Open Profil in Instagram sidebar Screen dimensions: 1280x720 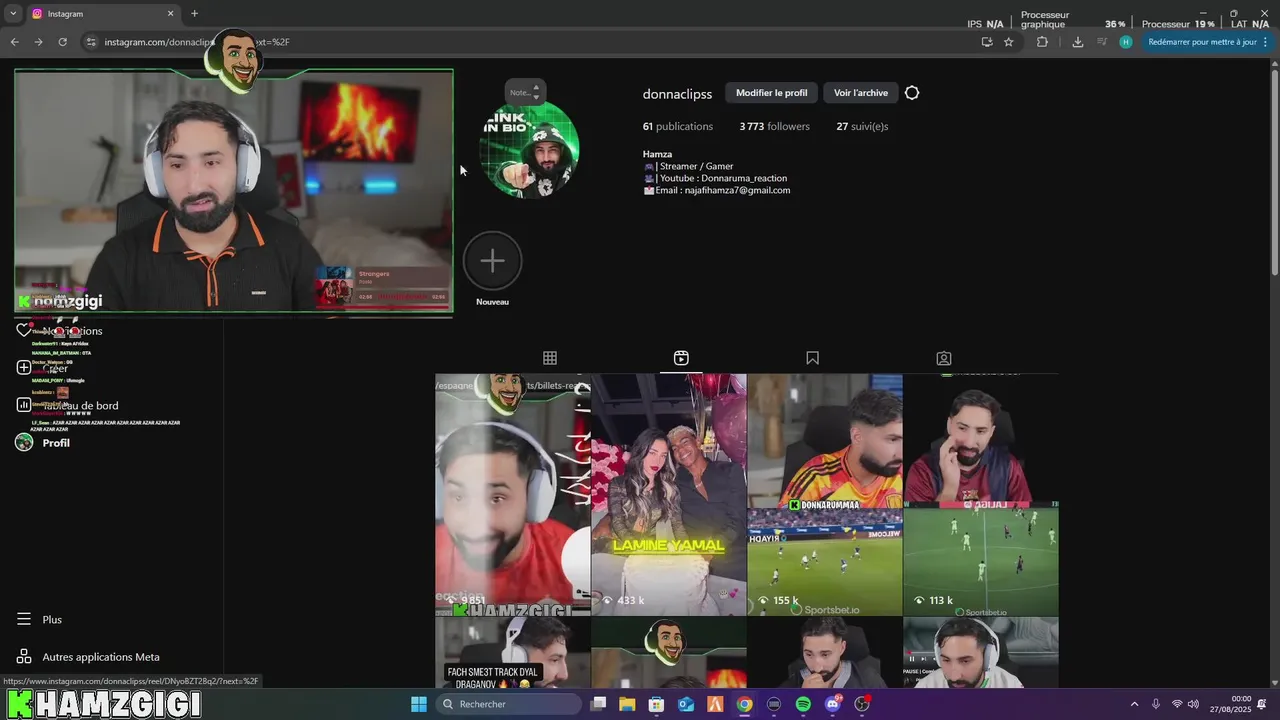coord(43,443)
